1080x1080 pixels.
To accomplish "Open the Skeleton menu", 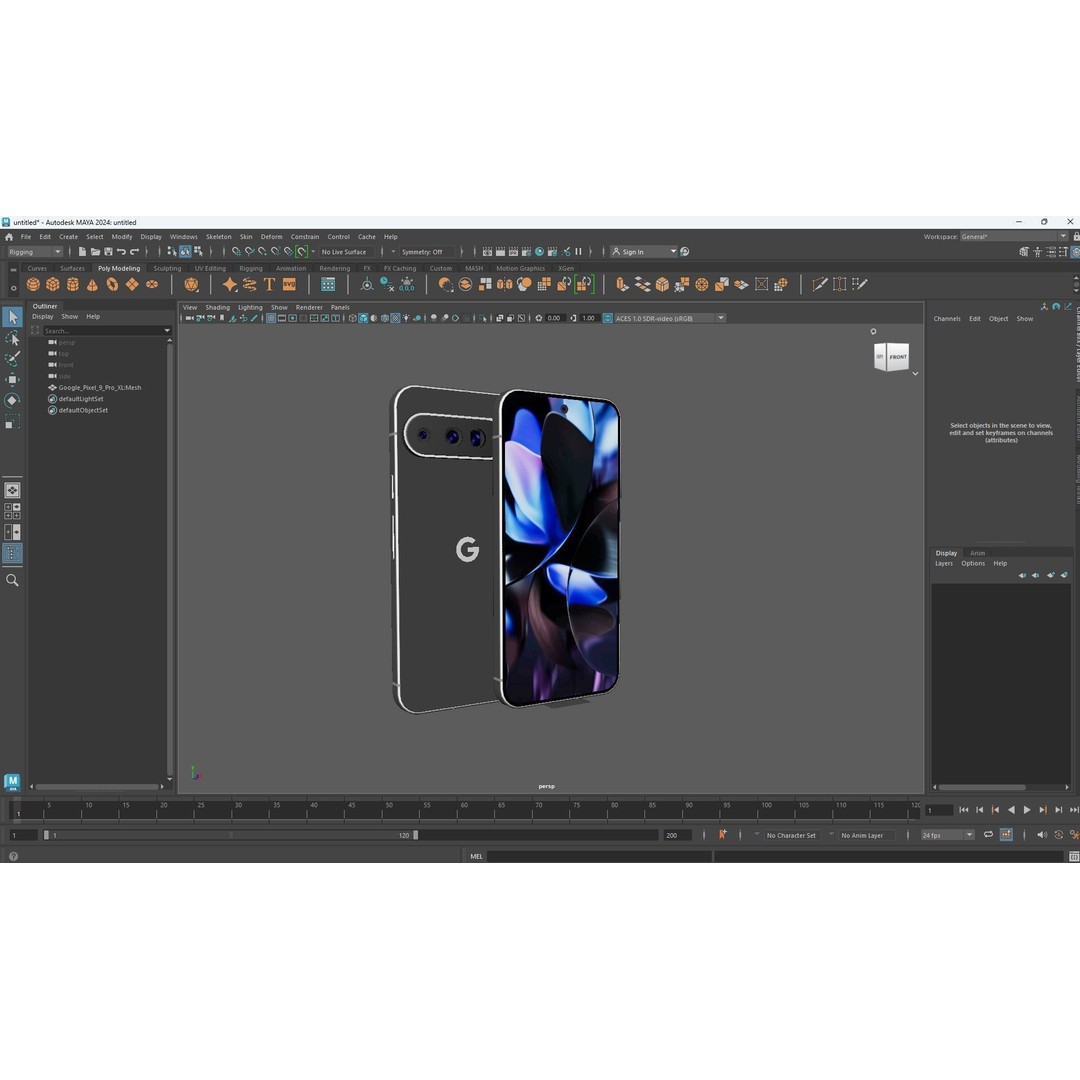I will point(218,236).
